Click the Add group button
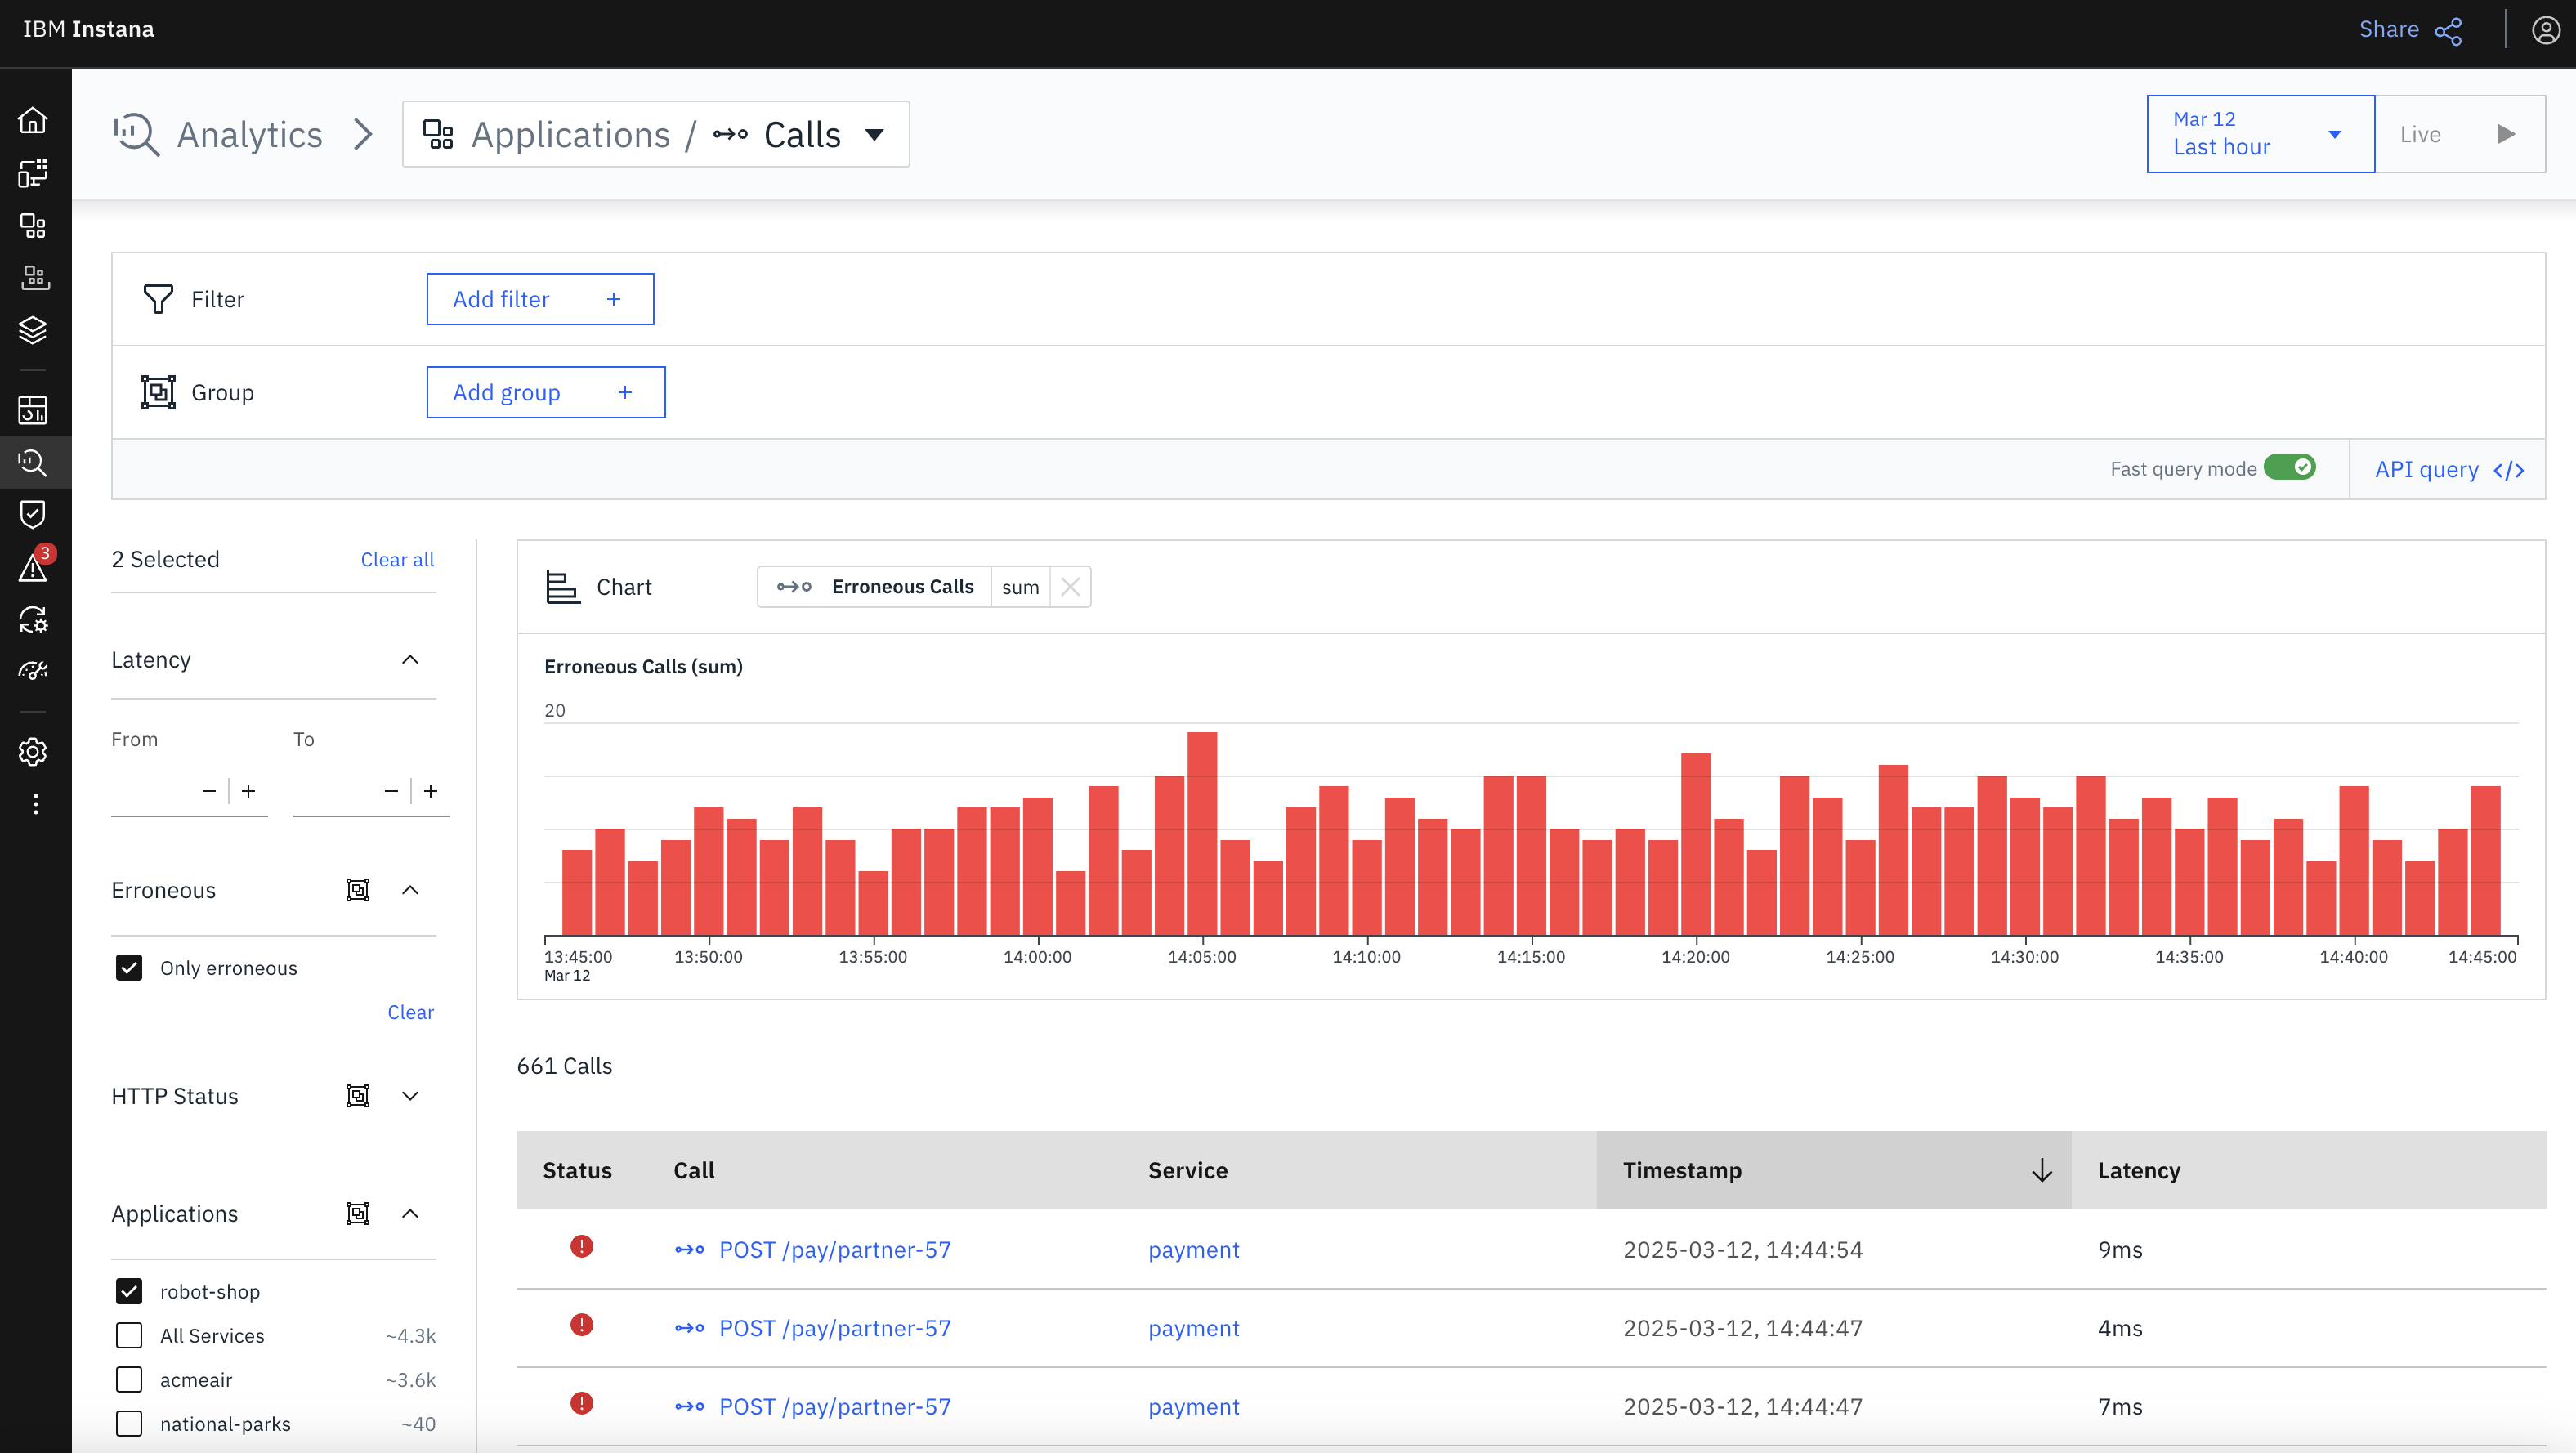 pyautogui.click(x=546, y=392)
